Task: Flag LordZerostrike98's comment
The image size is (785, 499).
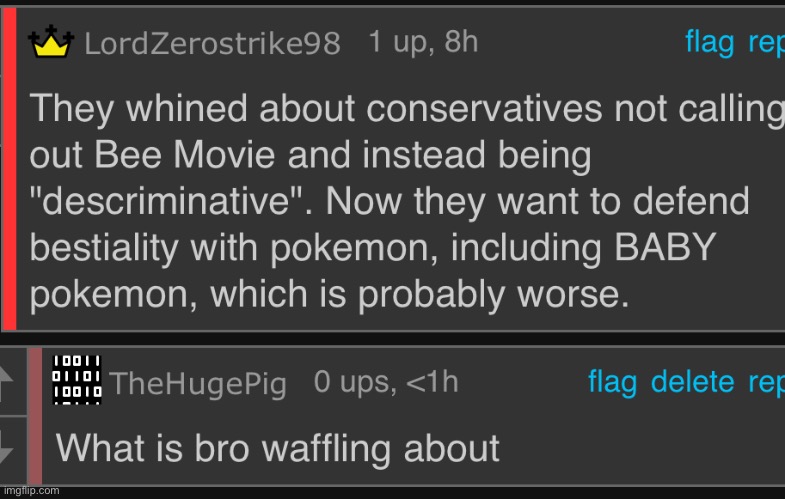Action: click(709, 42)
